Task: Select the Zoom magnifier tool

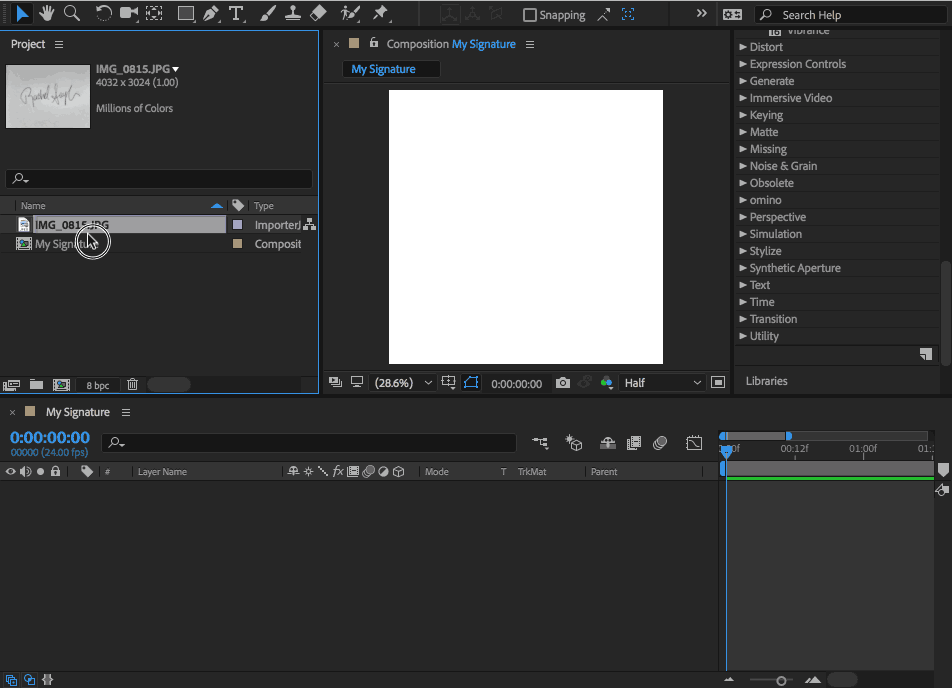Action: (72, 13)
